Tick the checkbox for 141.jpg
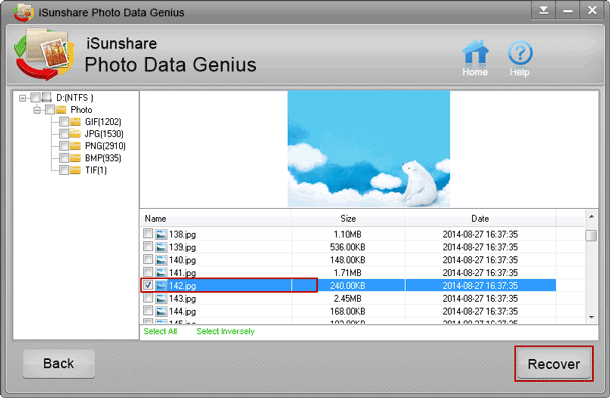The width and height of the screenshot is (610, 398). click(148, 272)
